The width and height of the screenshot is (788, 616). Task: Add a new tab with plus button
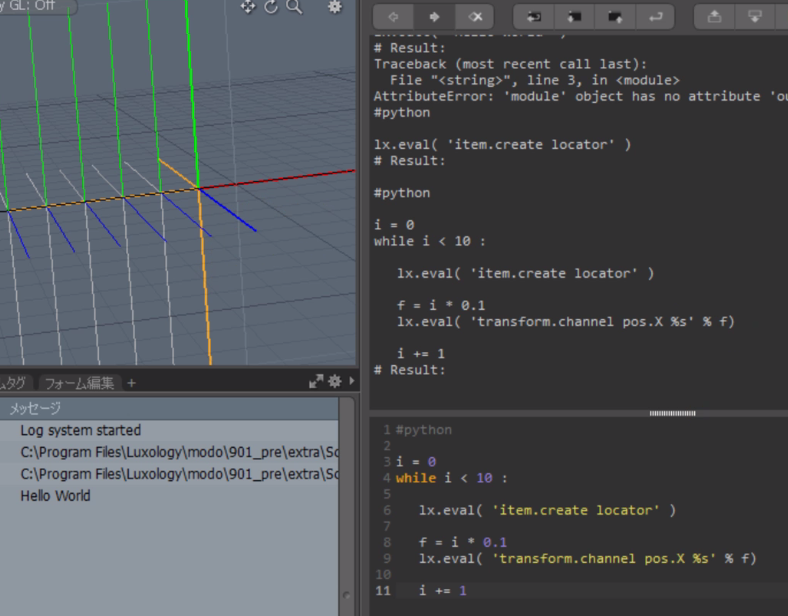[x=131, y=383]
